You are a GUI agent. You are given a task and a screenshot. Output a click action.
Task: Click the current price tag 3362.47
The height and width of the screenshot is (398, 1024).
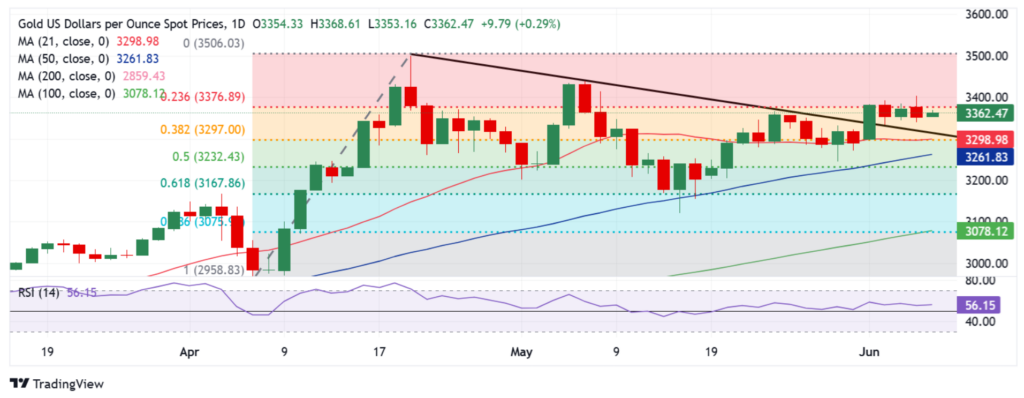tap(985, 112)
